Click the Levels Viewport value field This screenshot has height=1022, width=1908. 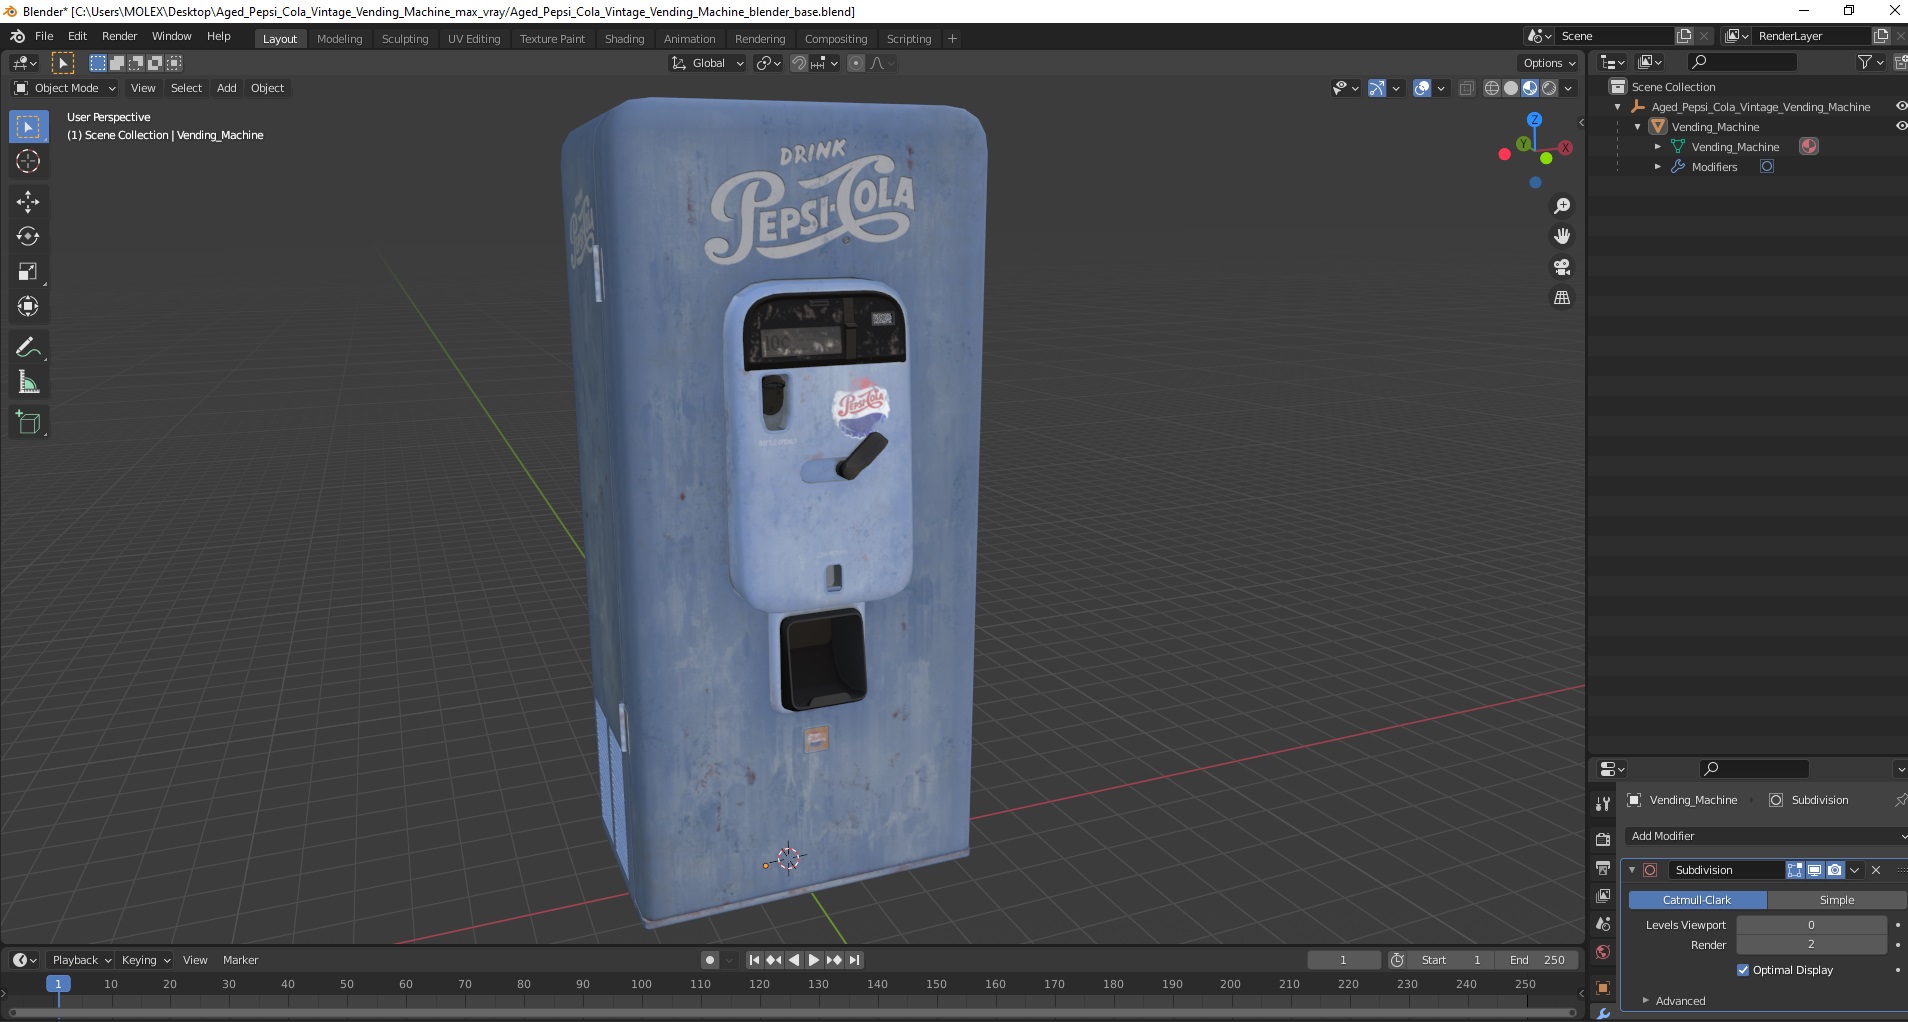[x=1811, y=925]
